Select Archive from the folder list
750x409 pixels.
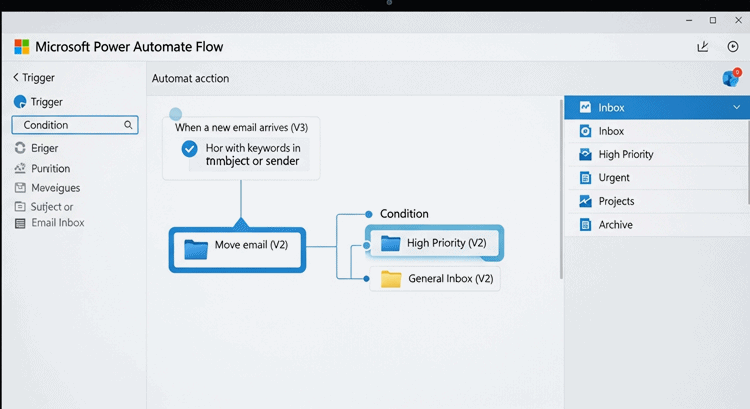pos(615,224)
